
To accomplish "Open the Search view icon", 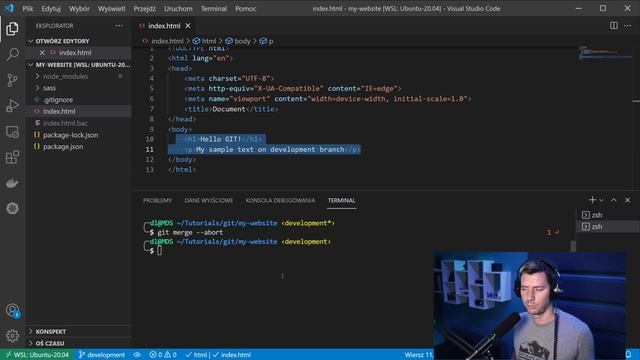I will [x=12, y=54].
